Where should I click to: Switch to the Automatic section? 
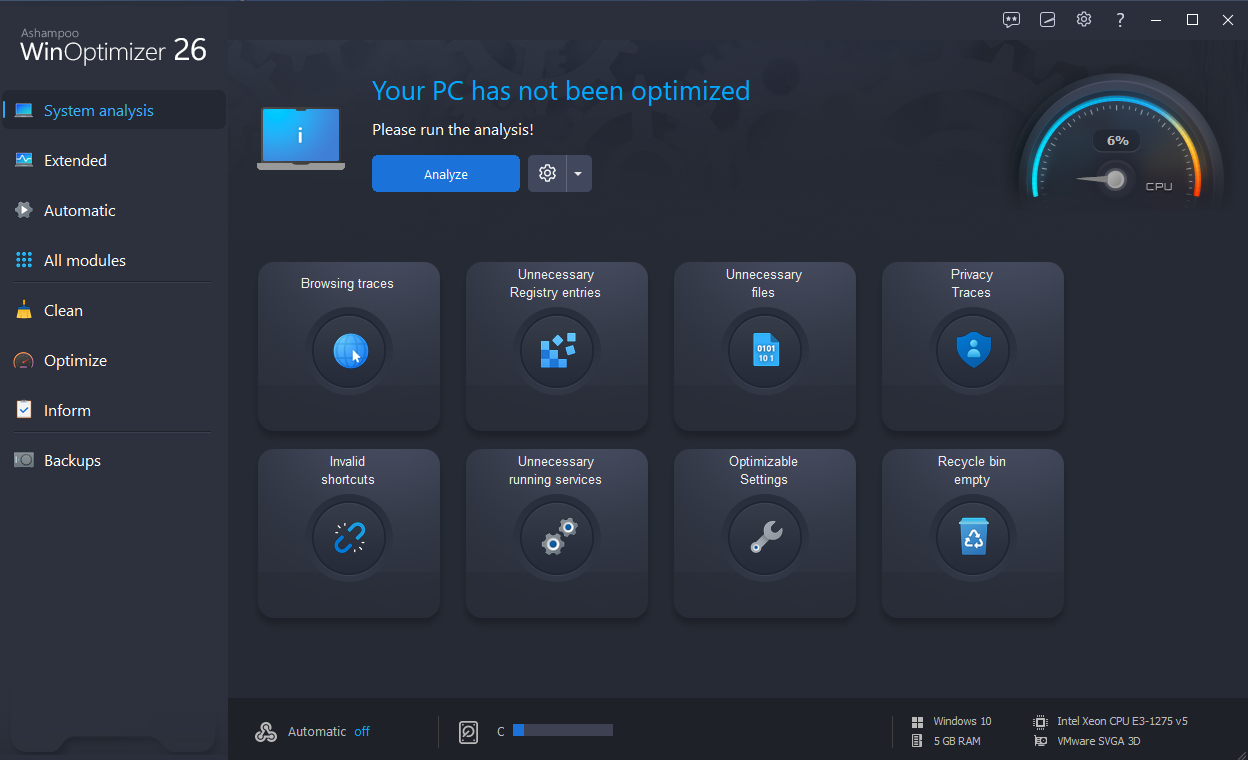click(114, 210)
